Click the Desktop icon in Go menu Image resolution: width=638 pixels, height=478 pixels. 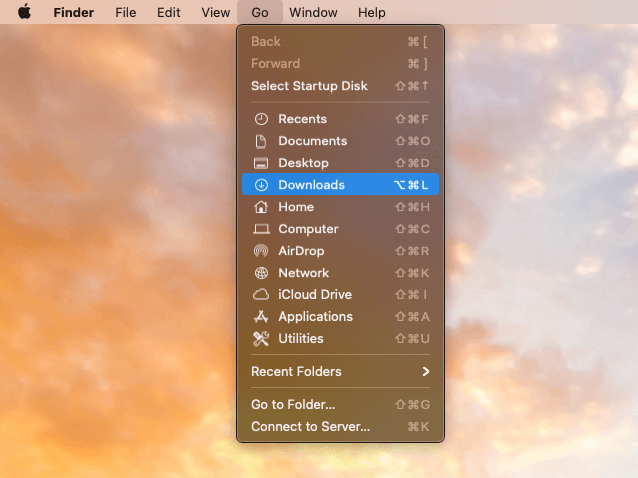pyautogui.click(x=261, y=163)
